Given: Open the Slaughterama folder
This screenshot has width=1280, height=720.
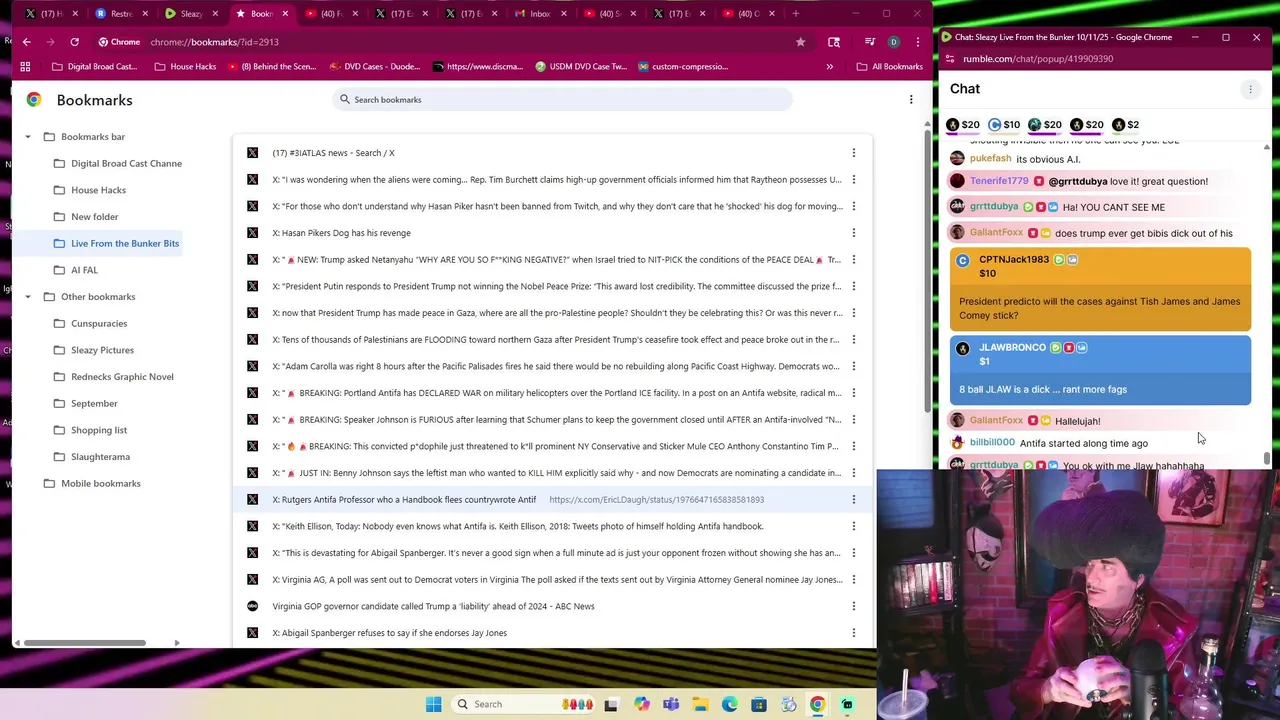Looking at the screenshot, I should pos(90,457).
